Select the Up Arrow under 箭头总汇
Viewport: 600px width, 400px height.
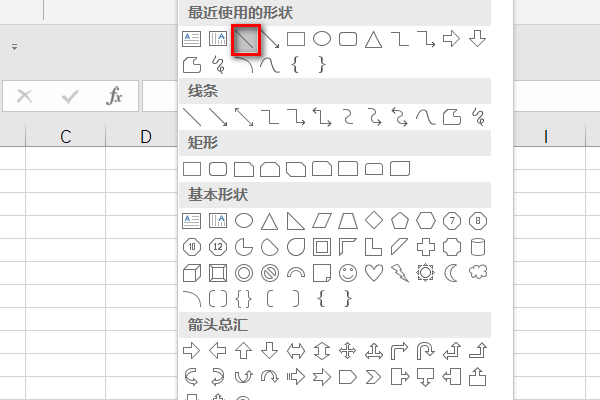tap(244, 351)
